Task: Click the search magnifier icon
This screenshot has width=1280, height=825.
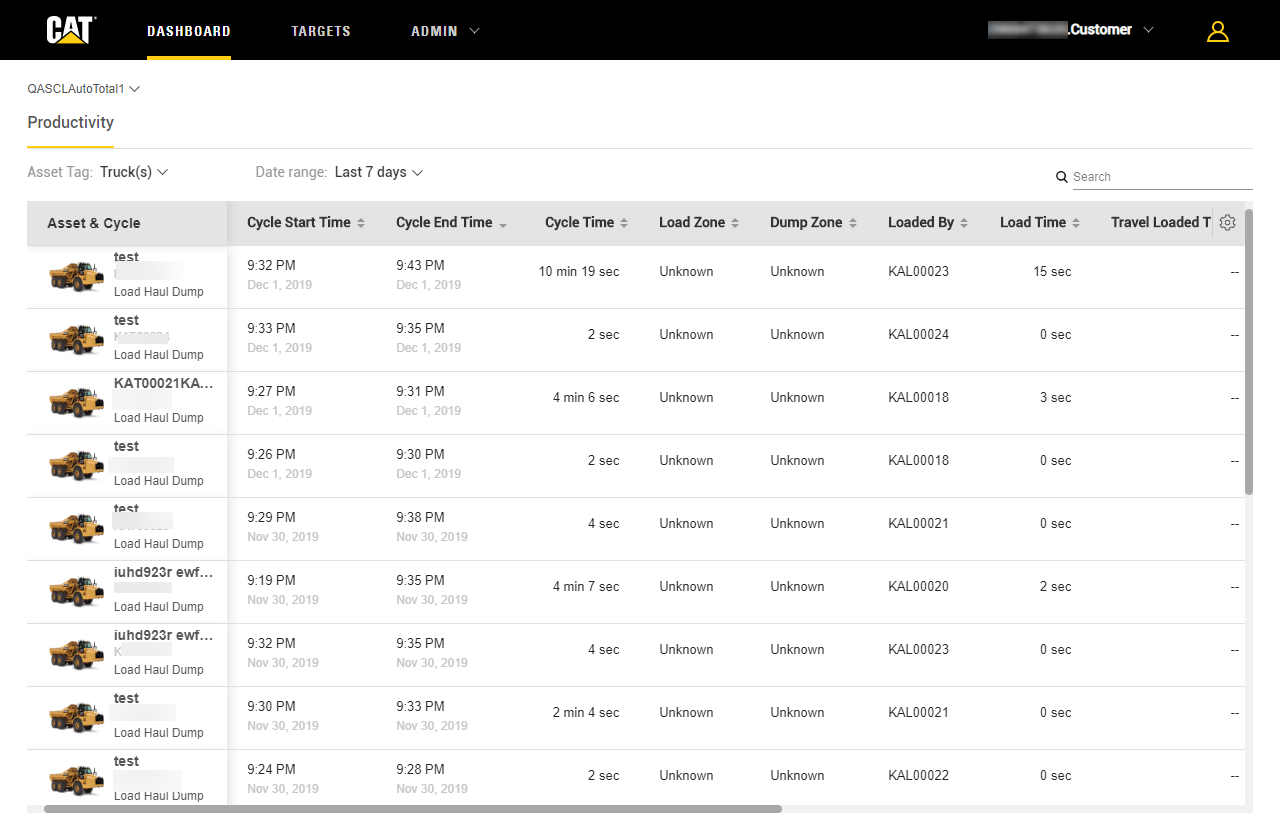Action: [1062, 177]
